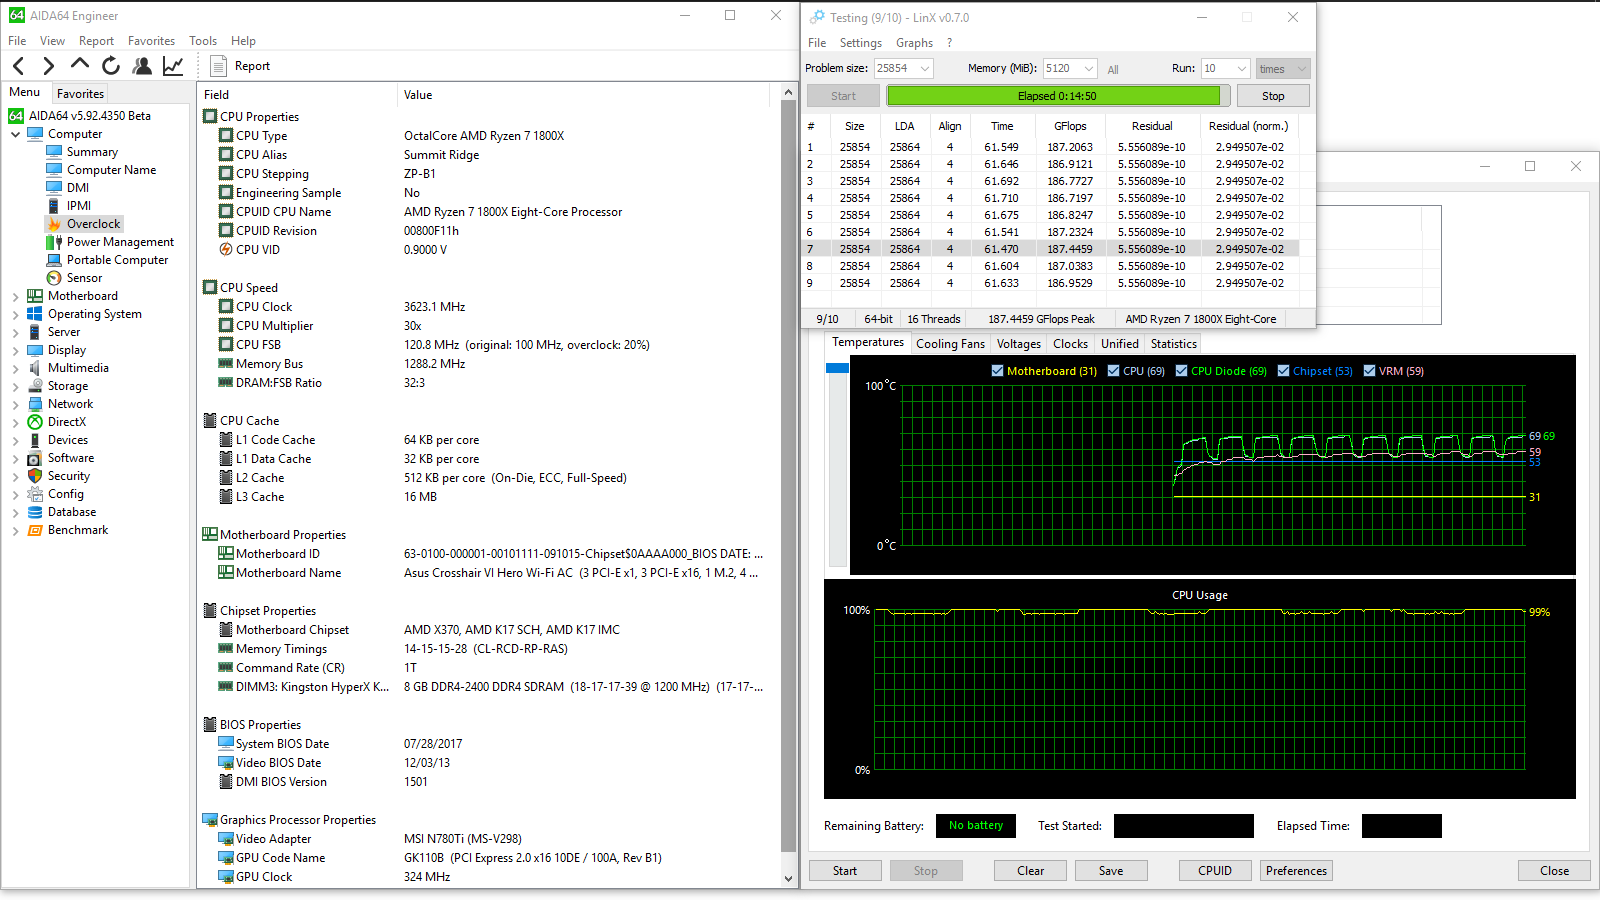Open the CPUID button
The image size is (1600, 900).
click(1215, 871)
